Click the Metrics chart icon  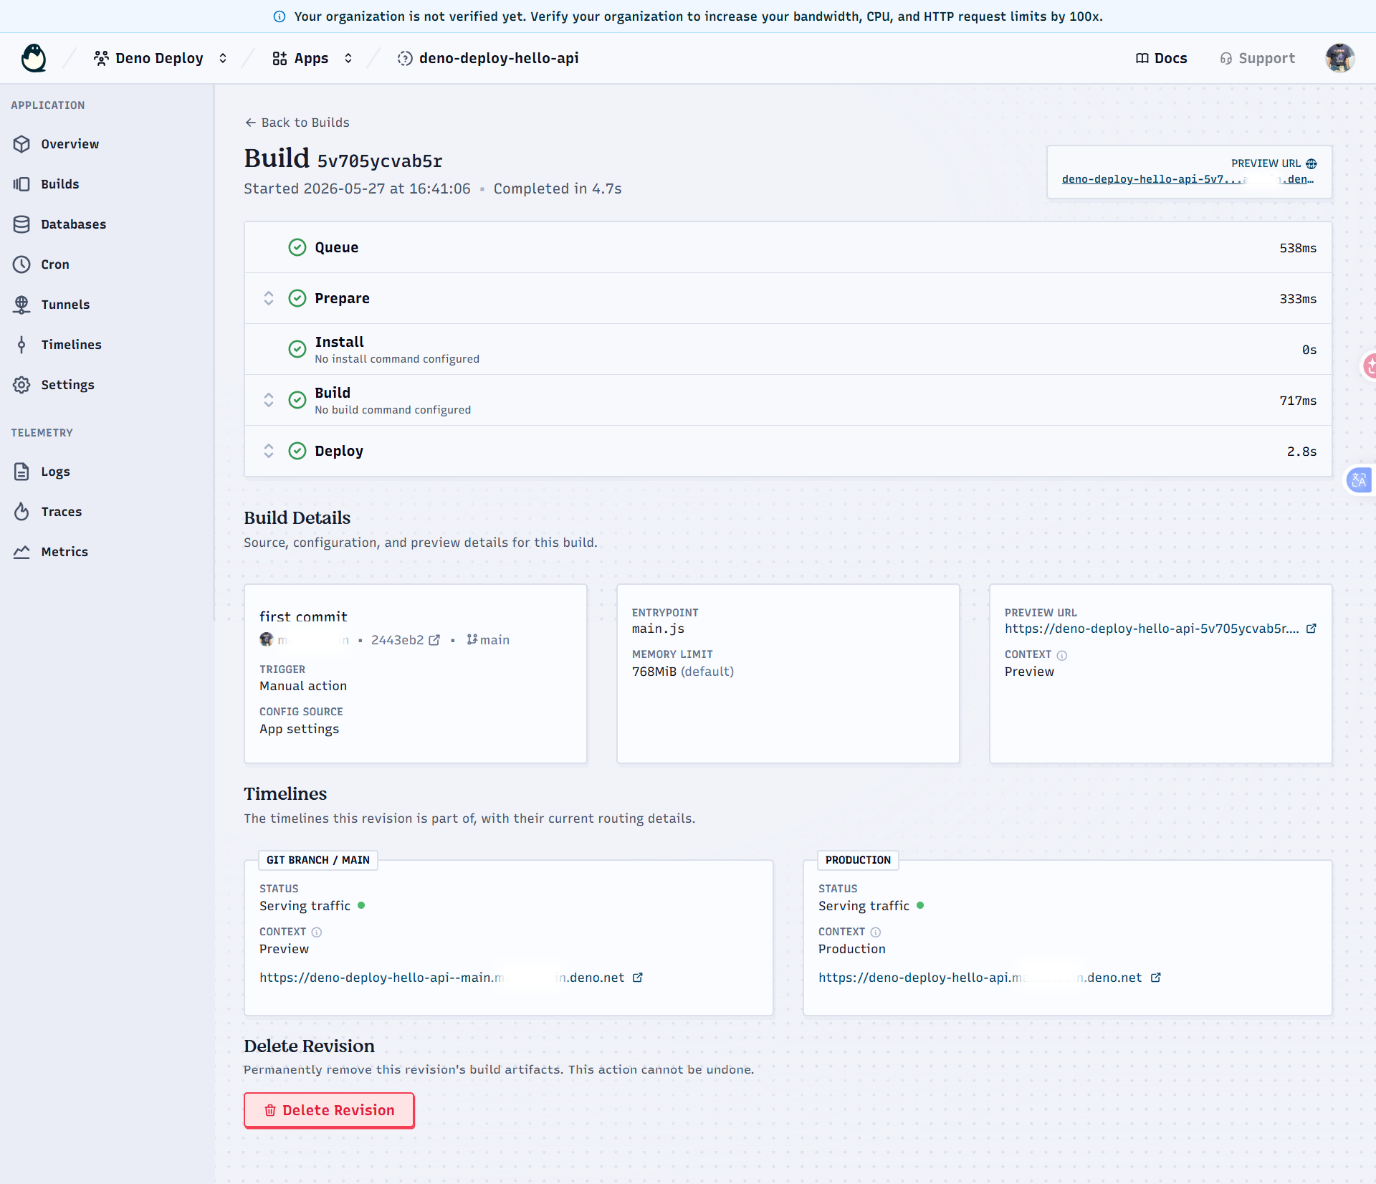point(21,551)
